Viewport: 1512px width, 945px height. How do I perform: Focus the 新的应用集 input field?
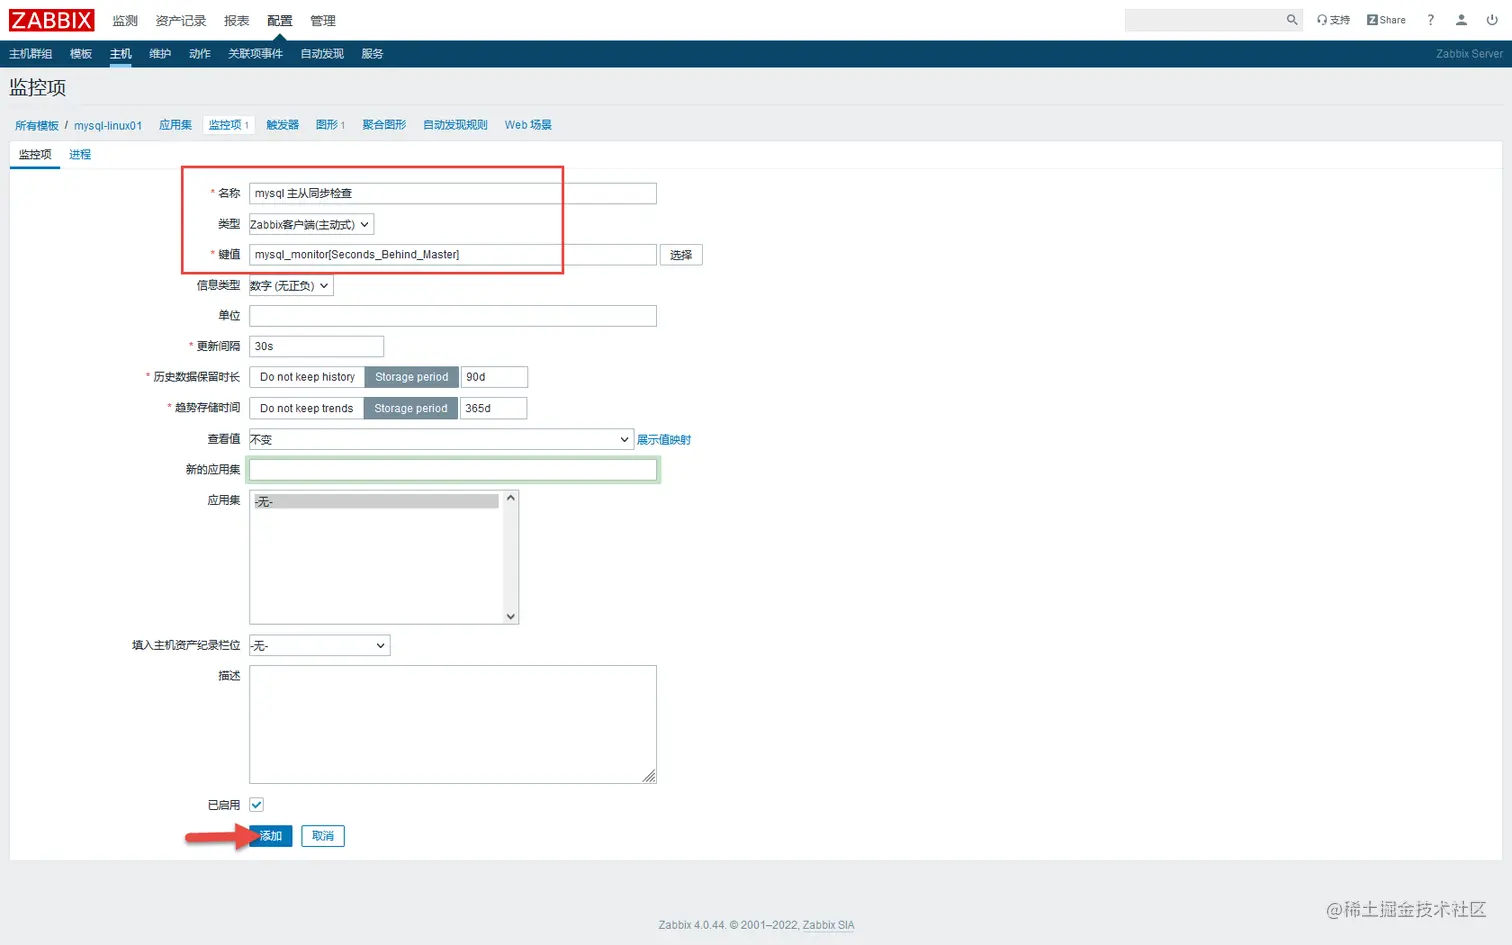coord(453,470)
